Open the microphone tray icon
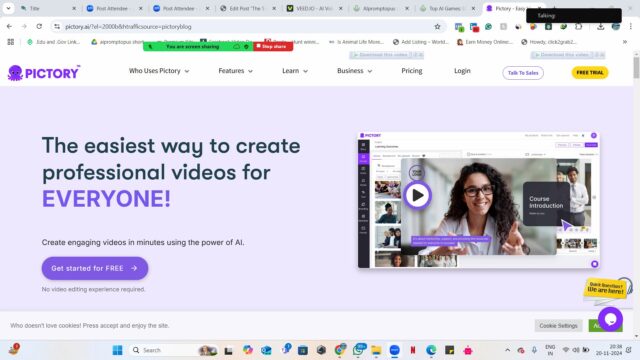Screen dimensions: 640x360 [534, 350]
